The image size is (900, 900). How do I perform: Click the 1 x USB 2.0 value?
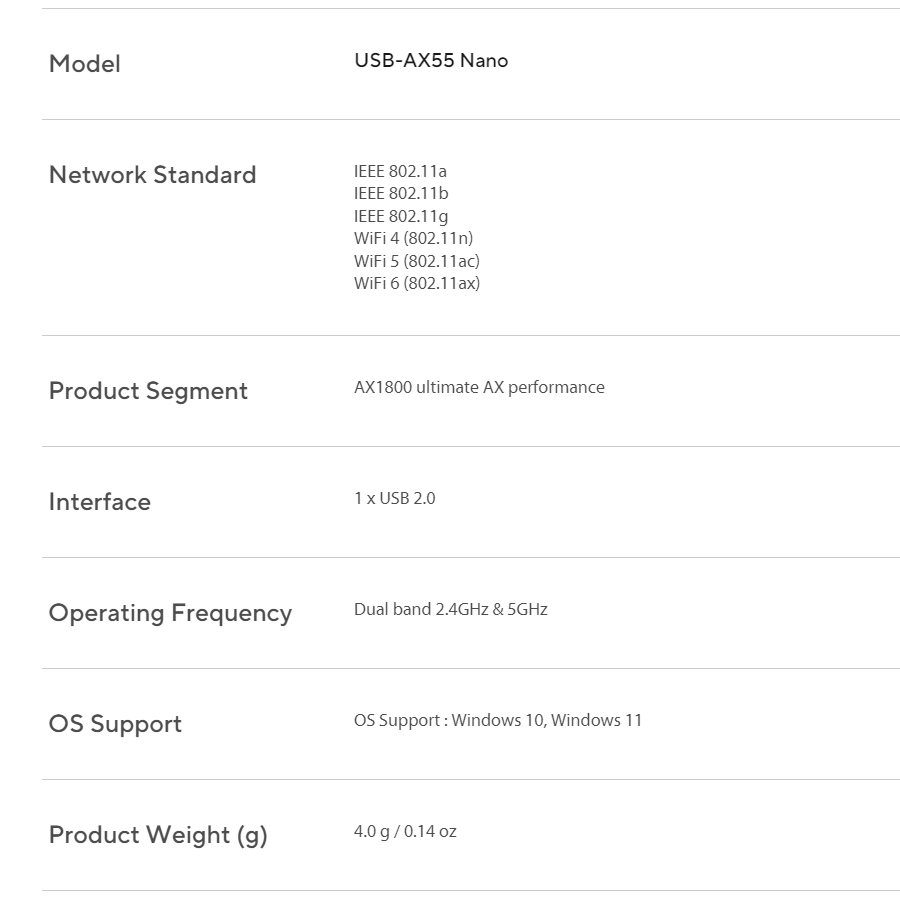394,498
